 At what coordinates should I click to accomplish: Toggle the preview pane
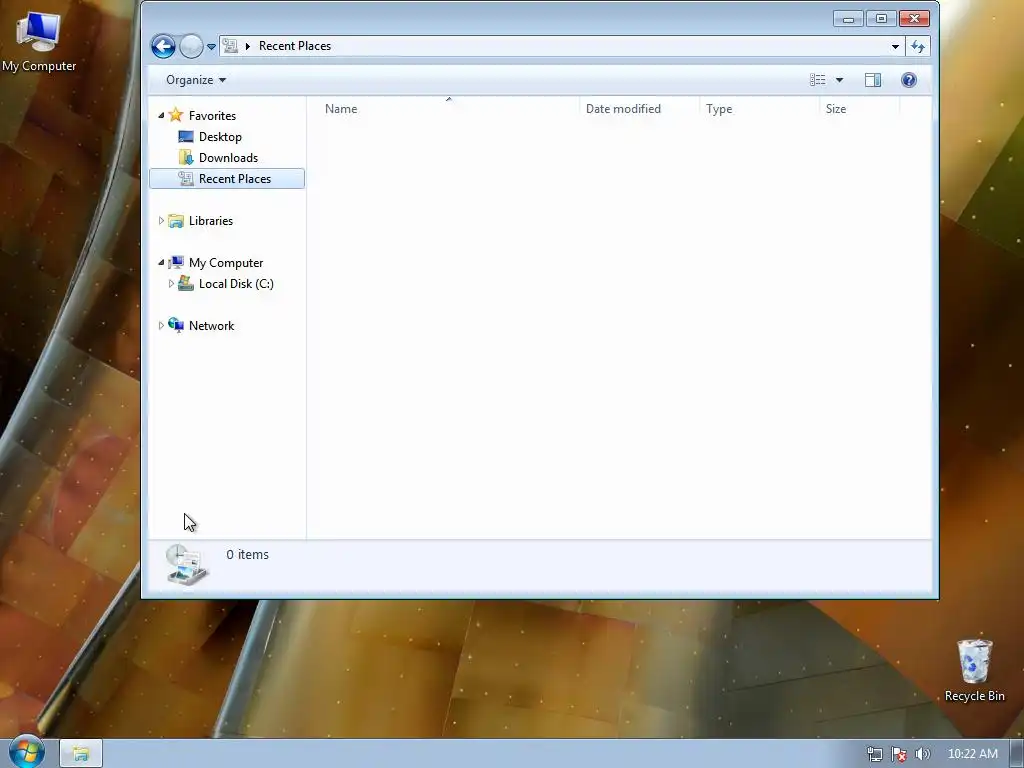pos(872,80)
